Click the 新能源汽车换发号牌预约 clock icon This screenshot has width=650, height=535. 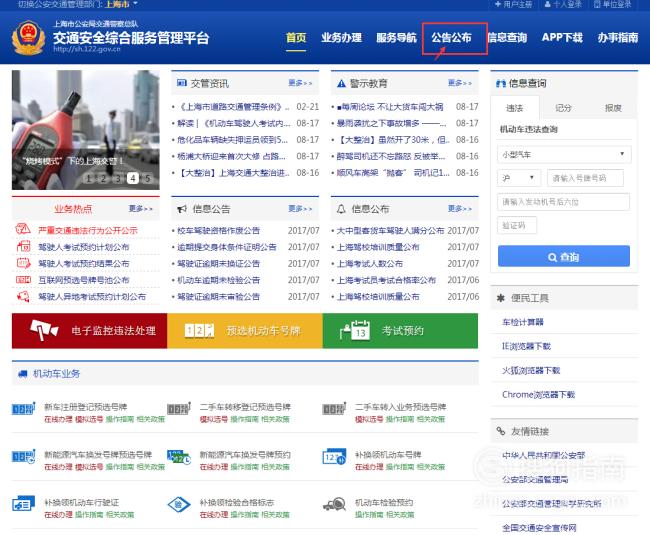[179, 457]
